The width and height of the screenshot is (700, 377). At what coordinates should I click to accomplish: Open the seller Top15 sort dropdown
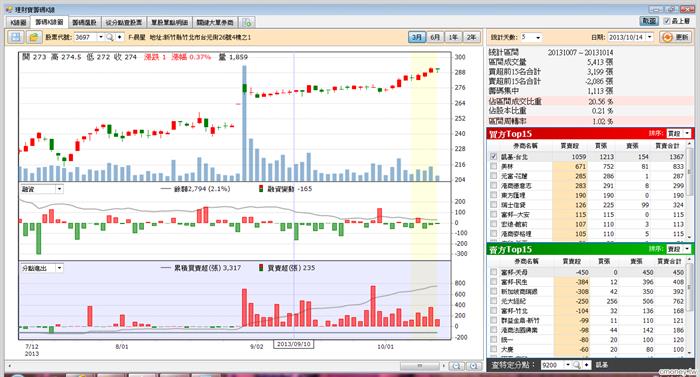(x=687, y=249)
